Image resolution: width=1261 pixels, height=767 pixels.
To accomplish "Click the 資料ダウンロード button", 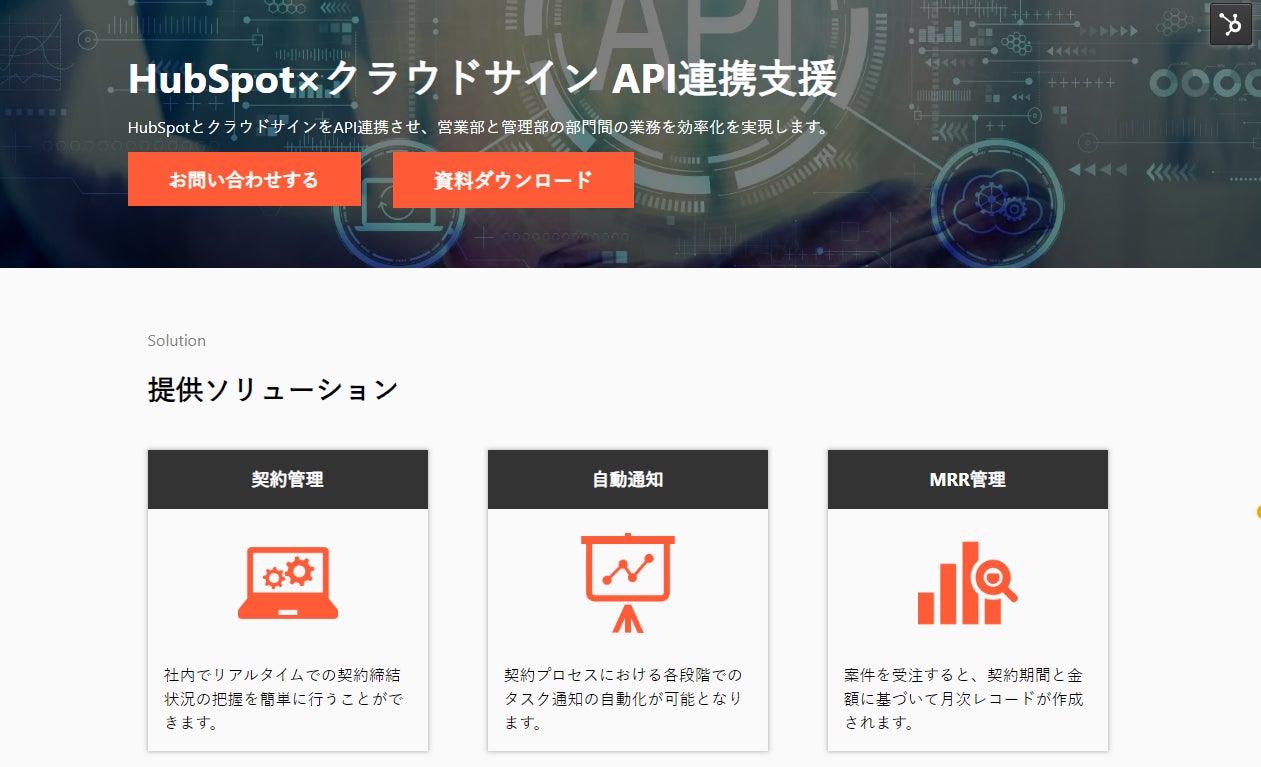I will pos(513,180).
